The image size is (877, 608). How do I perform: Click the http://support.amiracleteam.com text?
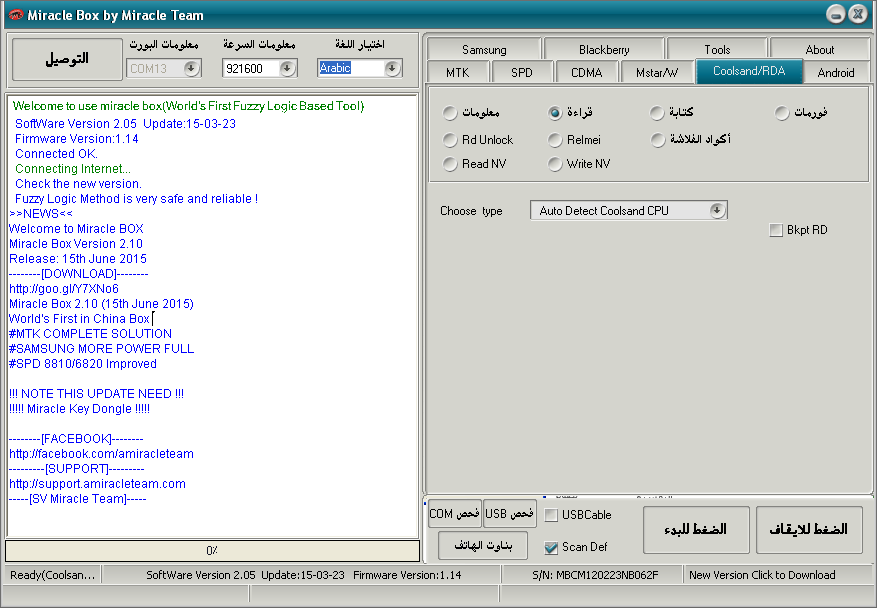pyautogui.click(x=97, y=484)
